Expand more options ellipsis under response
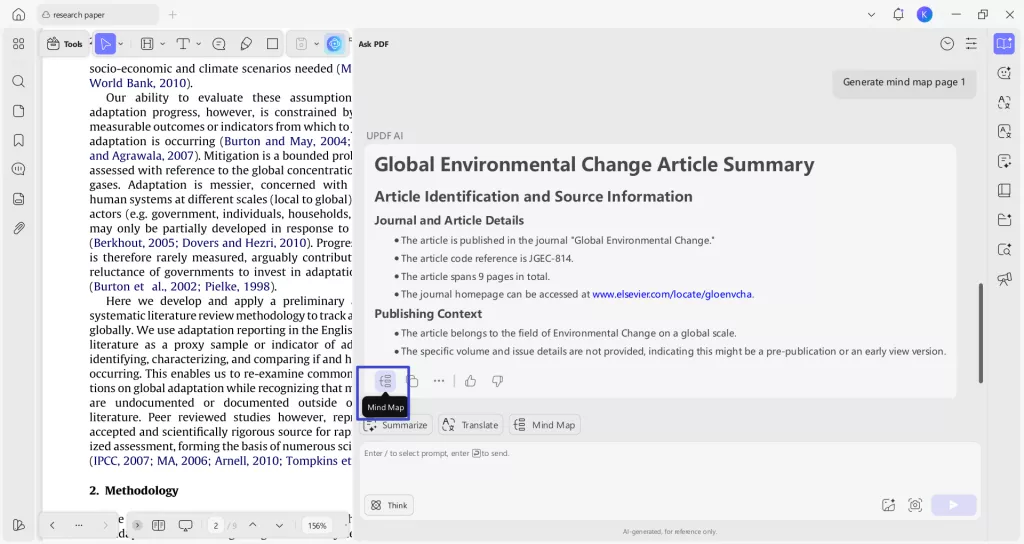The height and width of the screenshot is (544, 1024). coord(438,381)
